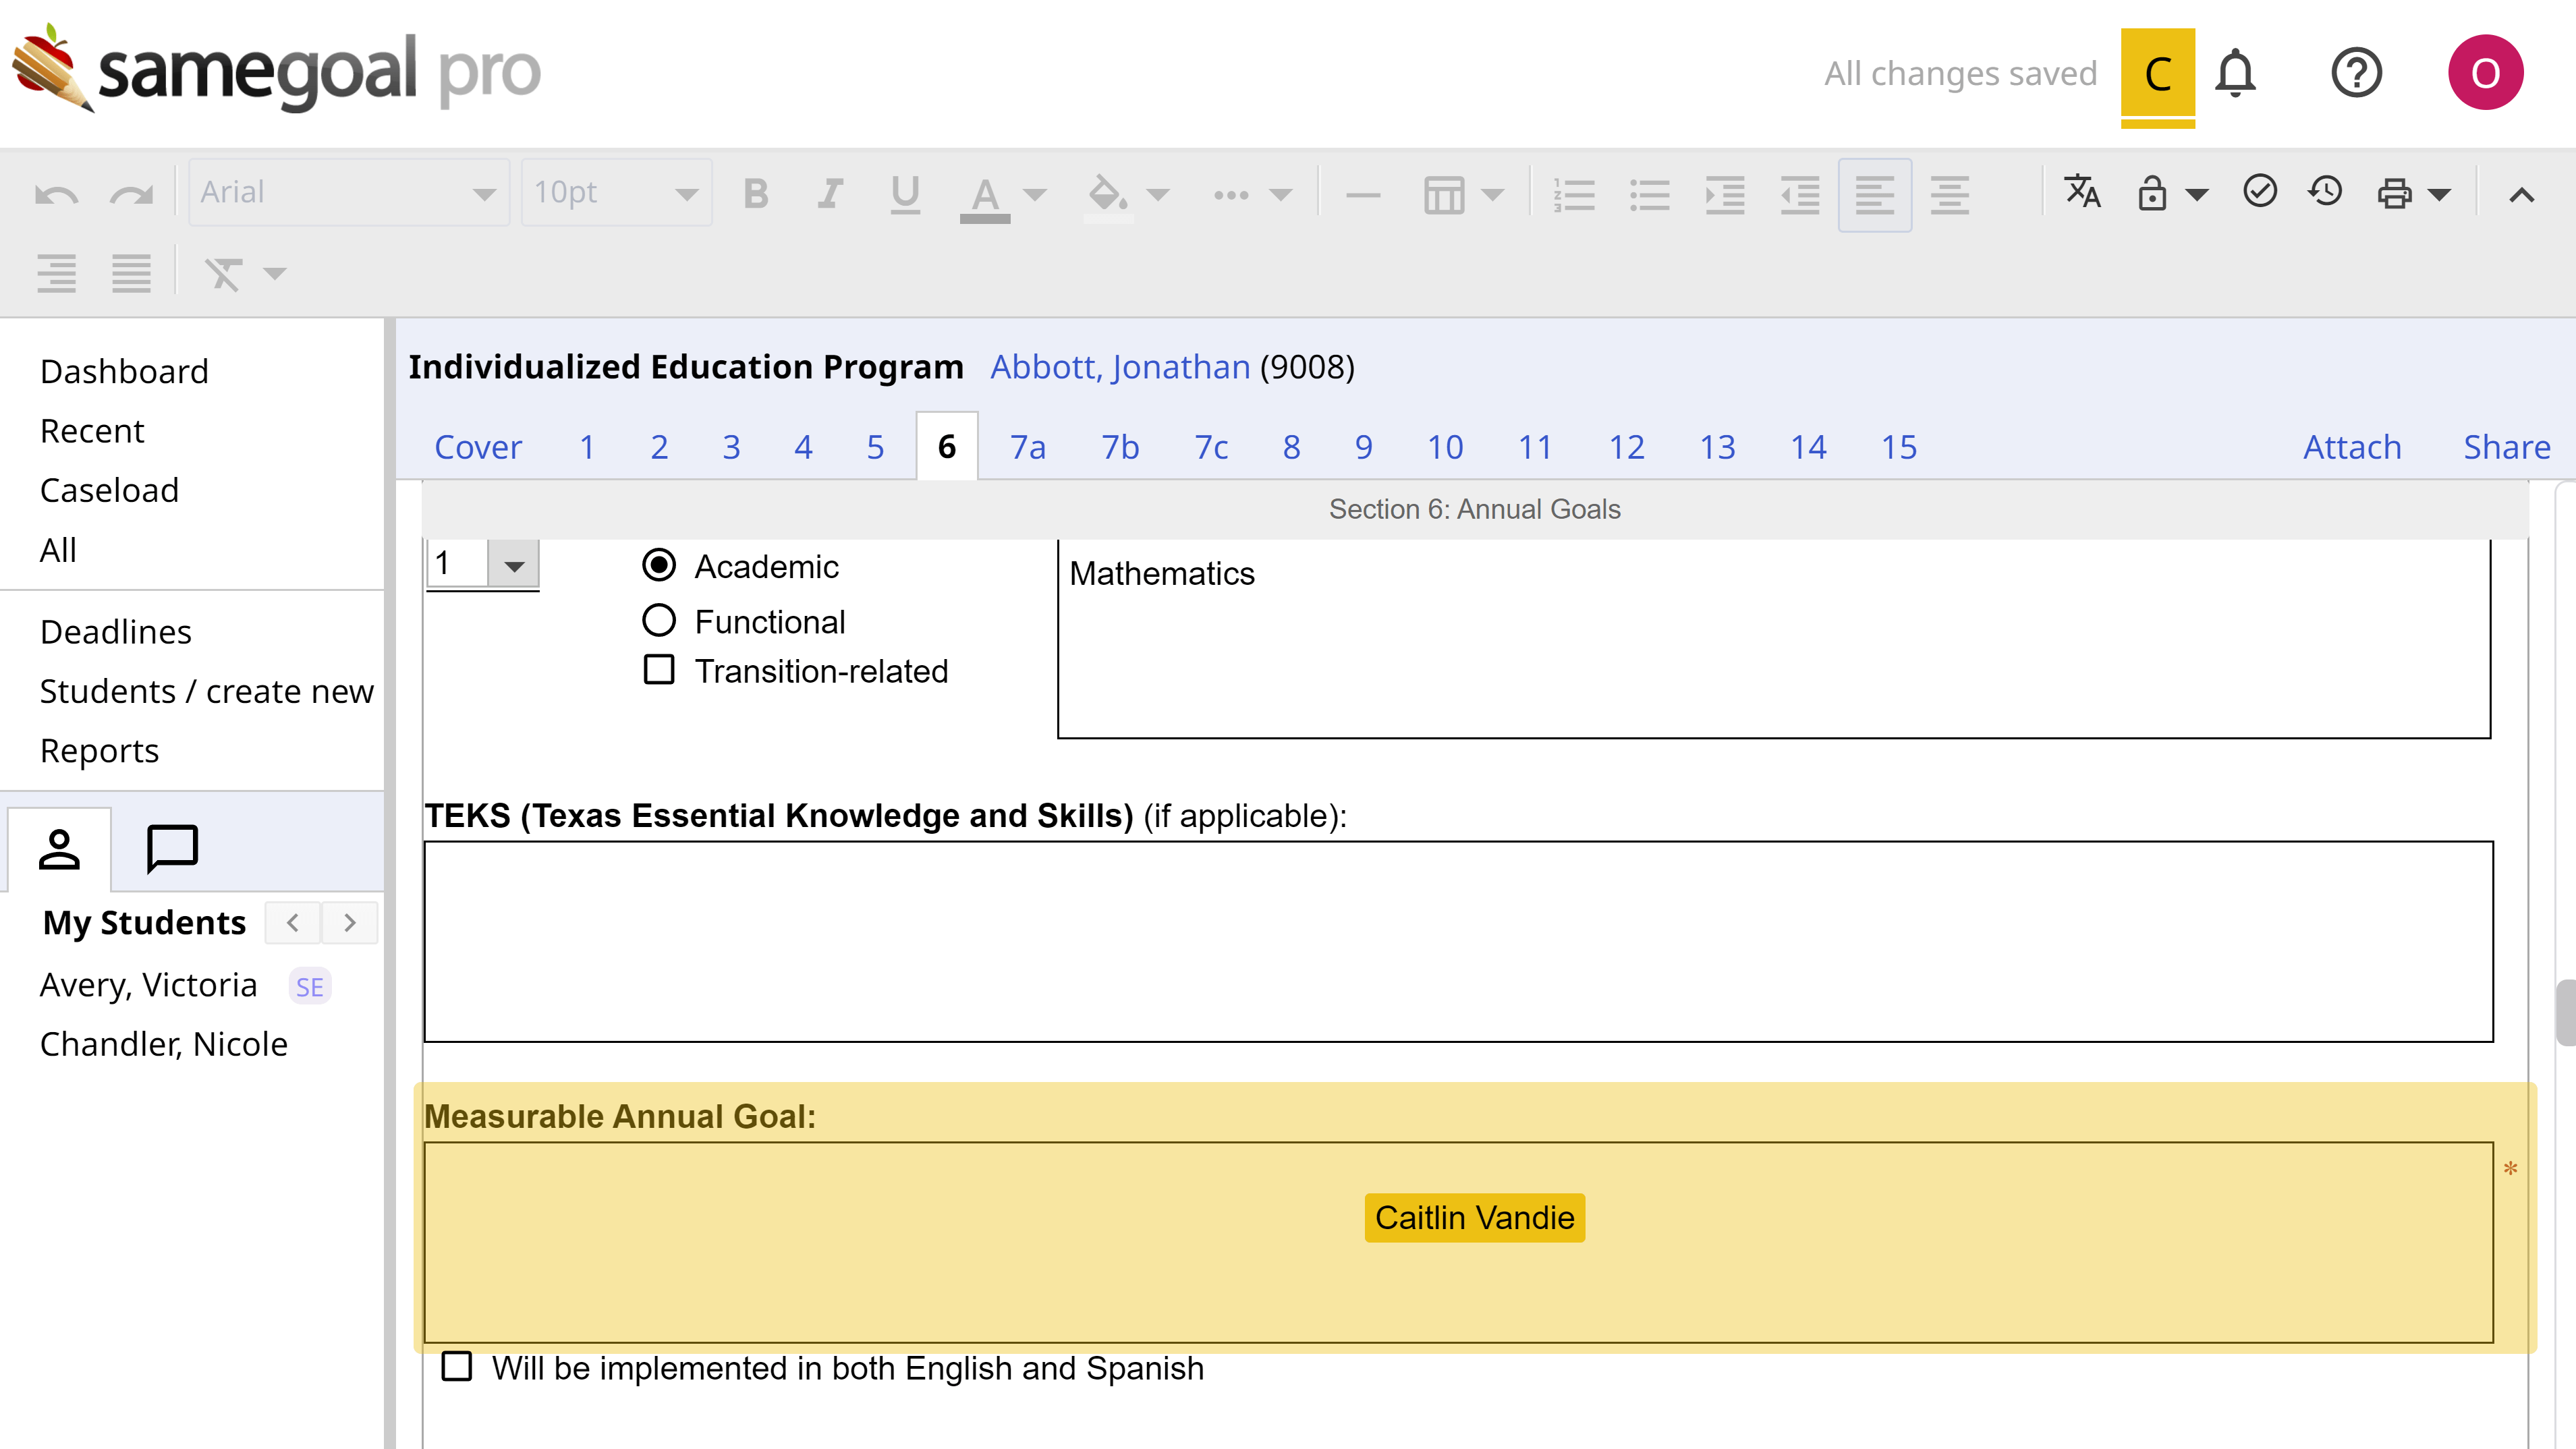The width and height of the screenshot is (2576, 1449).
Task: Toggle italic formatting
Action: click(830, 193)
